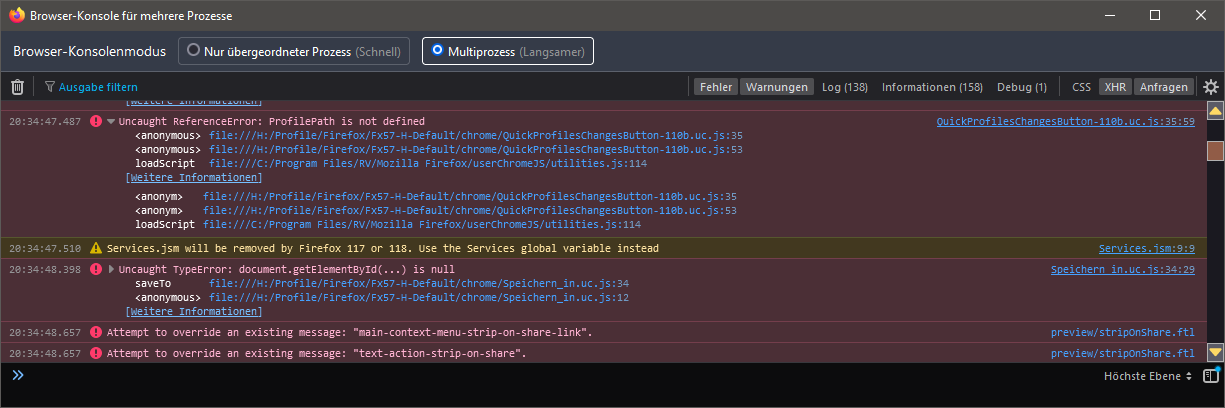This screenshot has width=1225, height=408.
Task: Open the Services.jsm:9:9 source link
Action: click(1146, 248)
